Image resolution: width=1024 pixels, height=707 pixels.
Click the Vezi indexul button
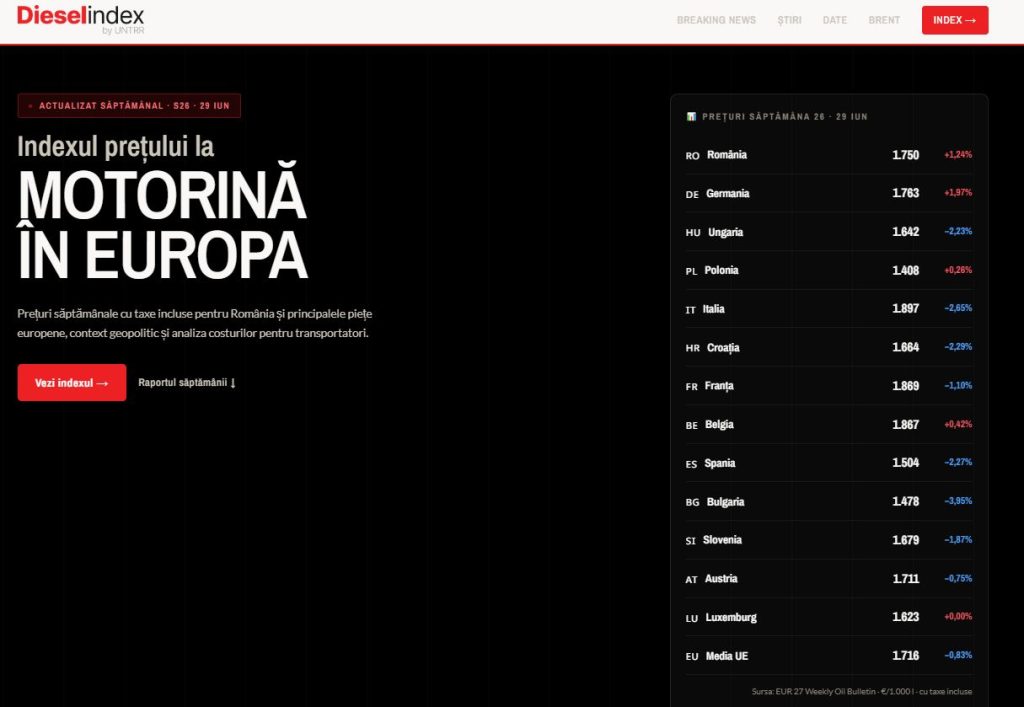[72, 383]
